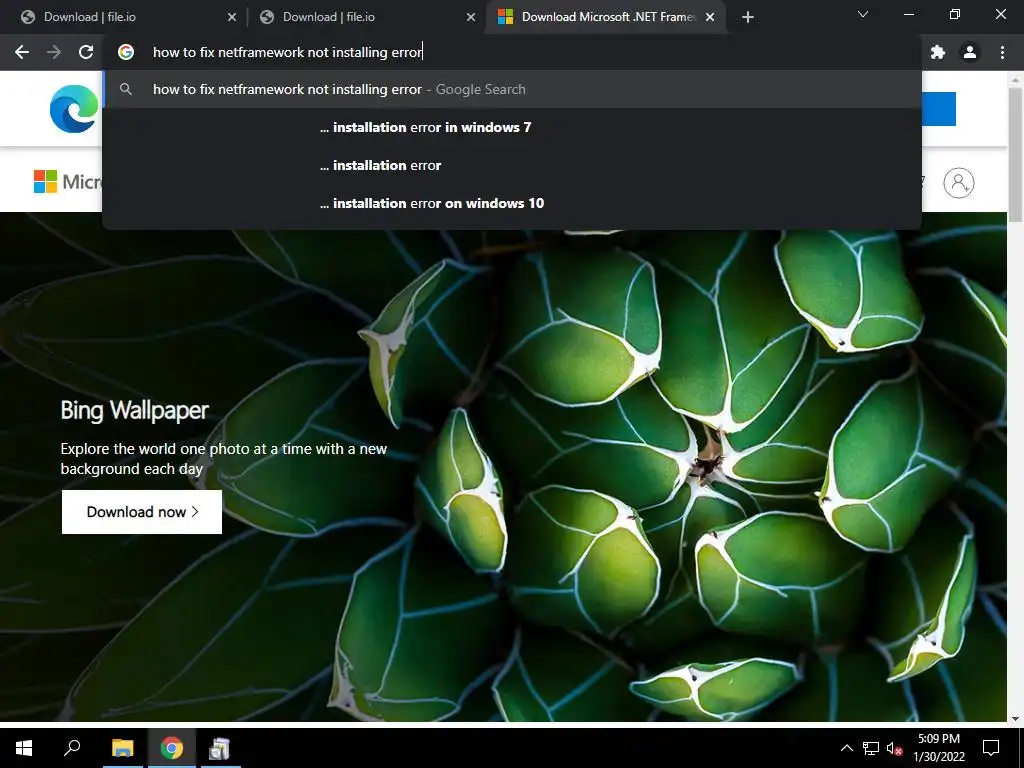
Task: Open network status tray icon
Action: (871, 748)
